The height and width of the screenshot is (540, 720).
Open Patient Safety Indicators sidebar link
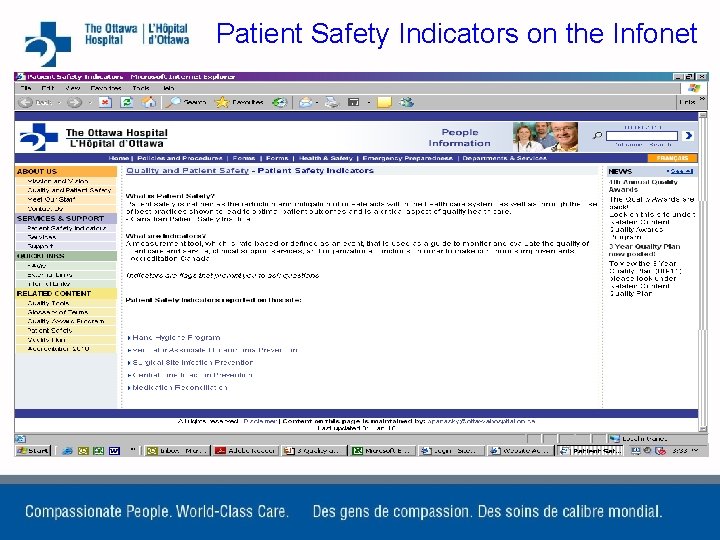coord(67,228)
